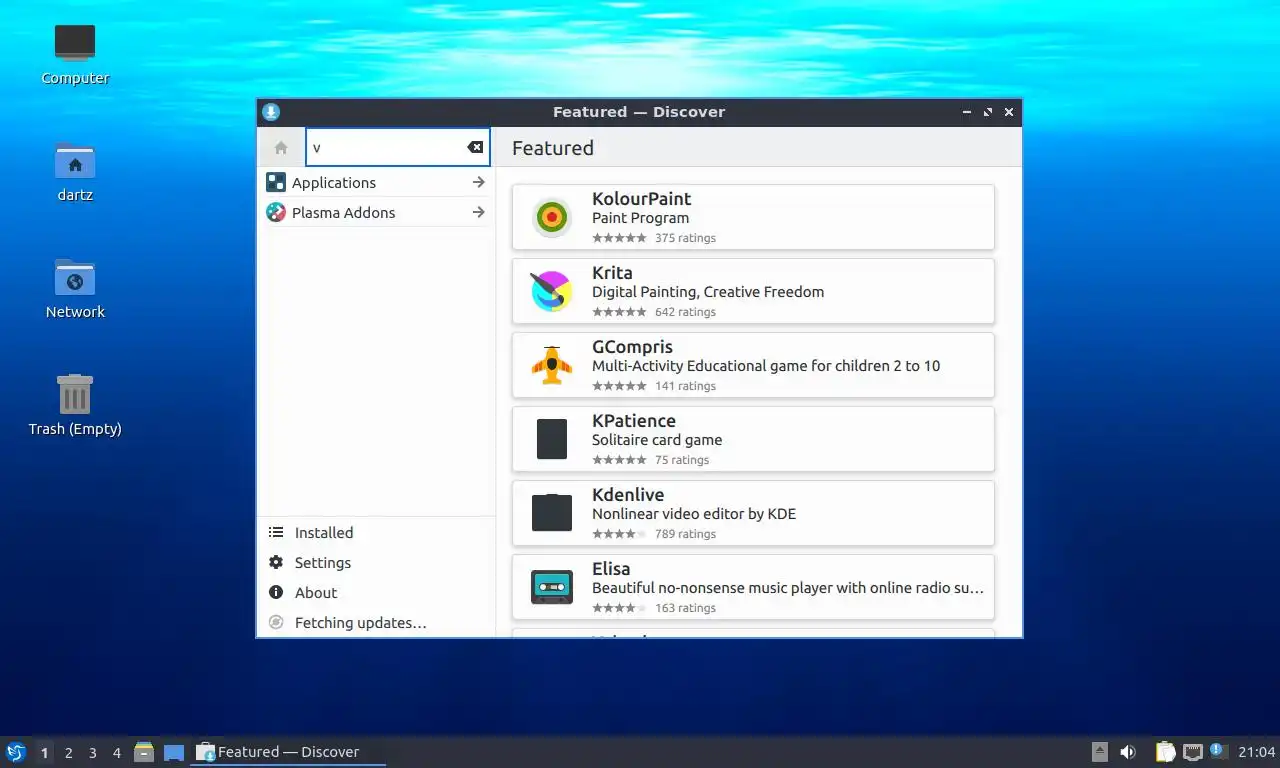Clear the search field with the backspace icon
Screen dimensions: 1280x768
(x=475, y=147)
